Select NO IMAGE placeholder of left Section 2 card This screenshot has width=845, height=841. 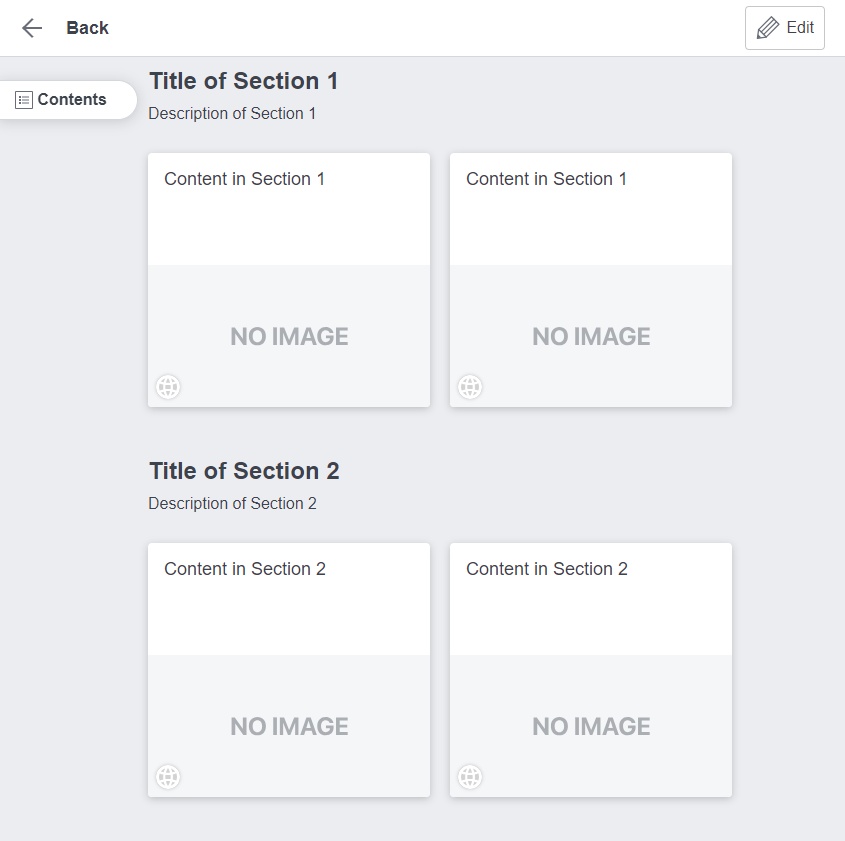point(289,727)
